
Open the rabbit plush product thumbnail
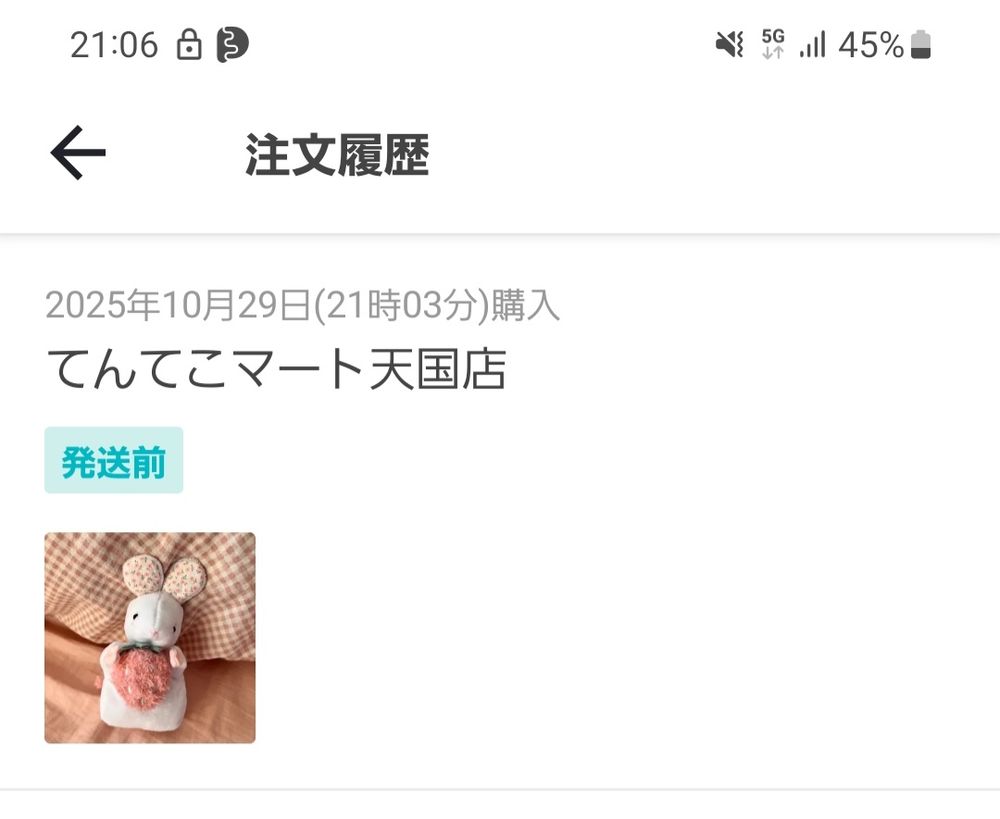click(150, 638)
